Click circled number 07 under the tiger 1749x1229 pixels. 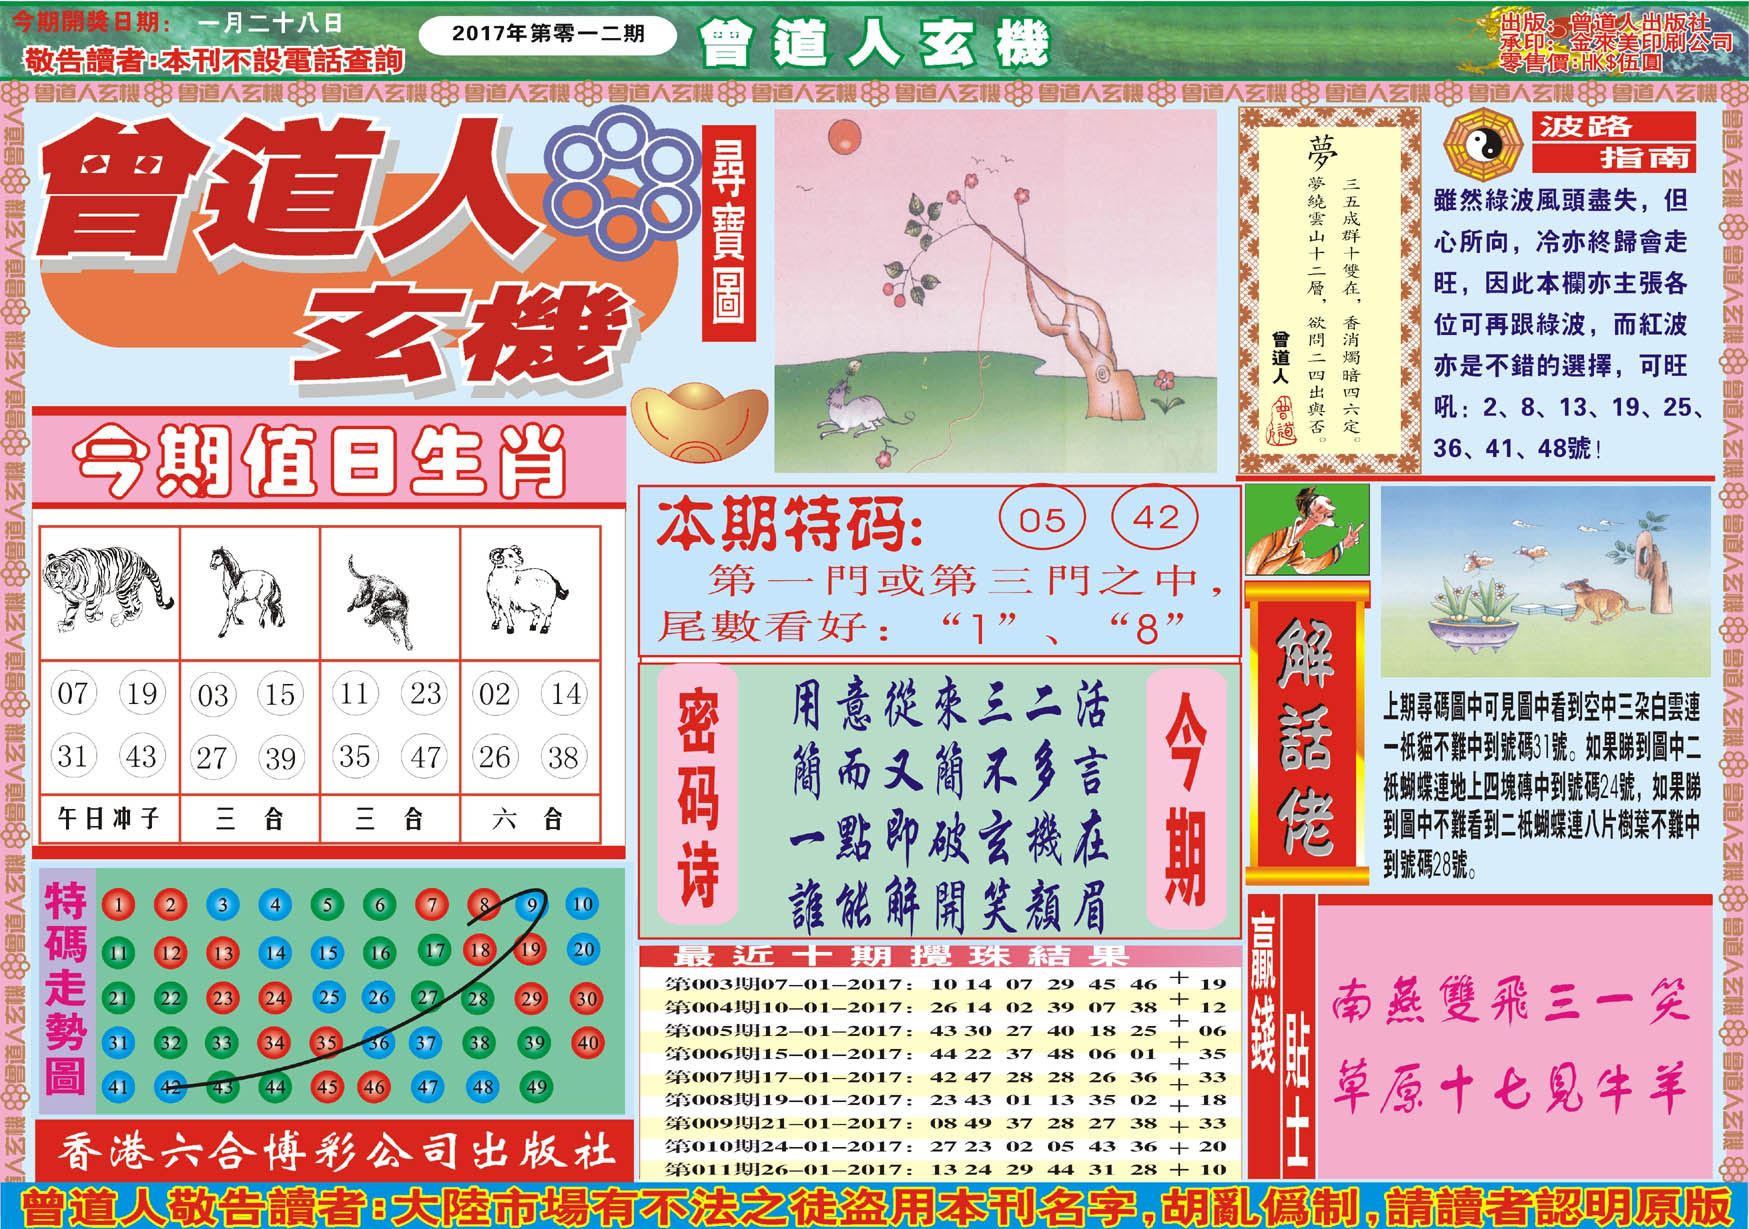pyautogui.click(x=73, y=694)
